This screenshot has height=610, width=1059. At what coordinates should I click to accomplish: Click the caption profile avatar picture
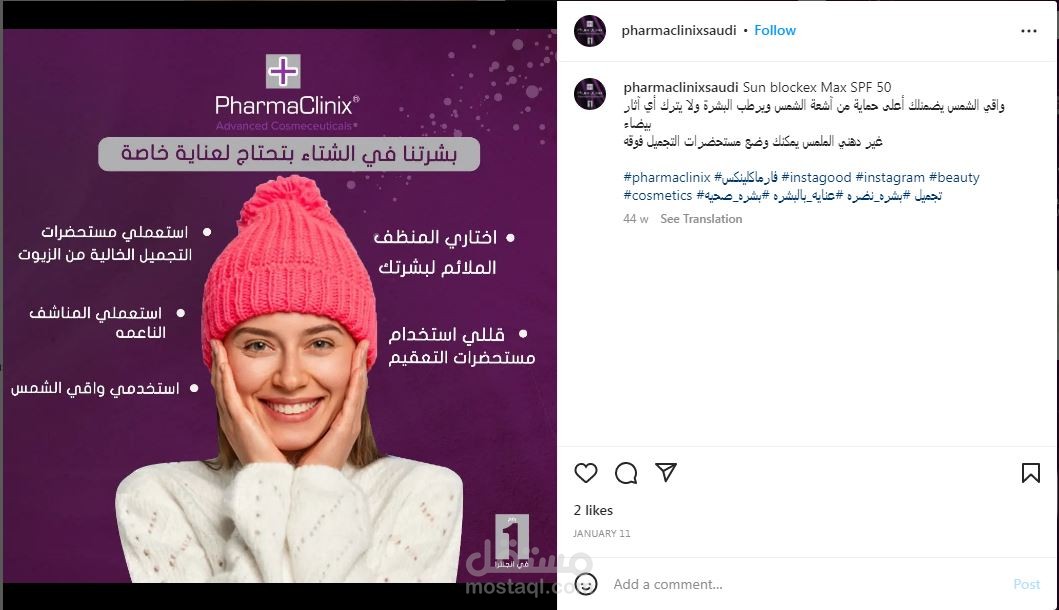[590, 94]
